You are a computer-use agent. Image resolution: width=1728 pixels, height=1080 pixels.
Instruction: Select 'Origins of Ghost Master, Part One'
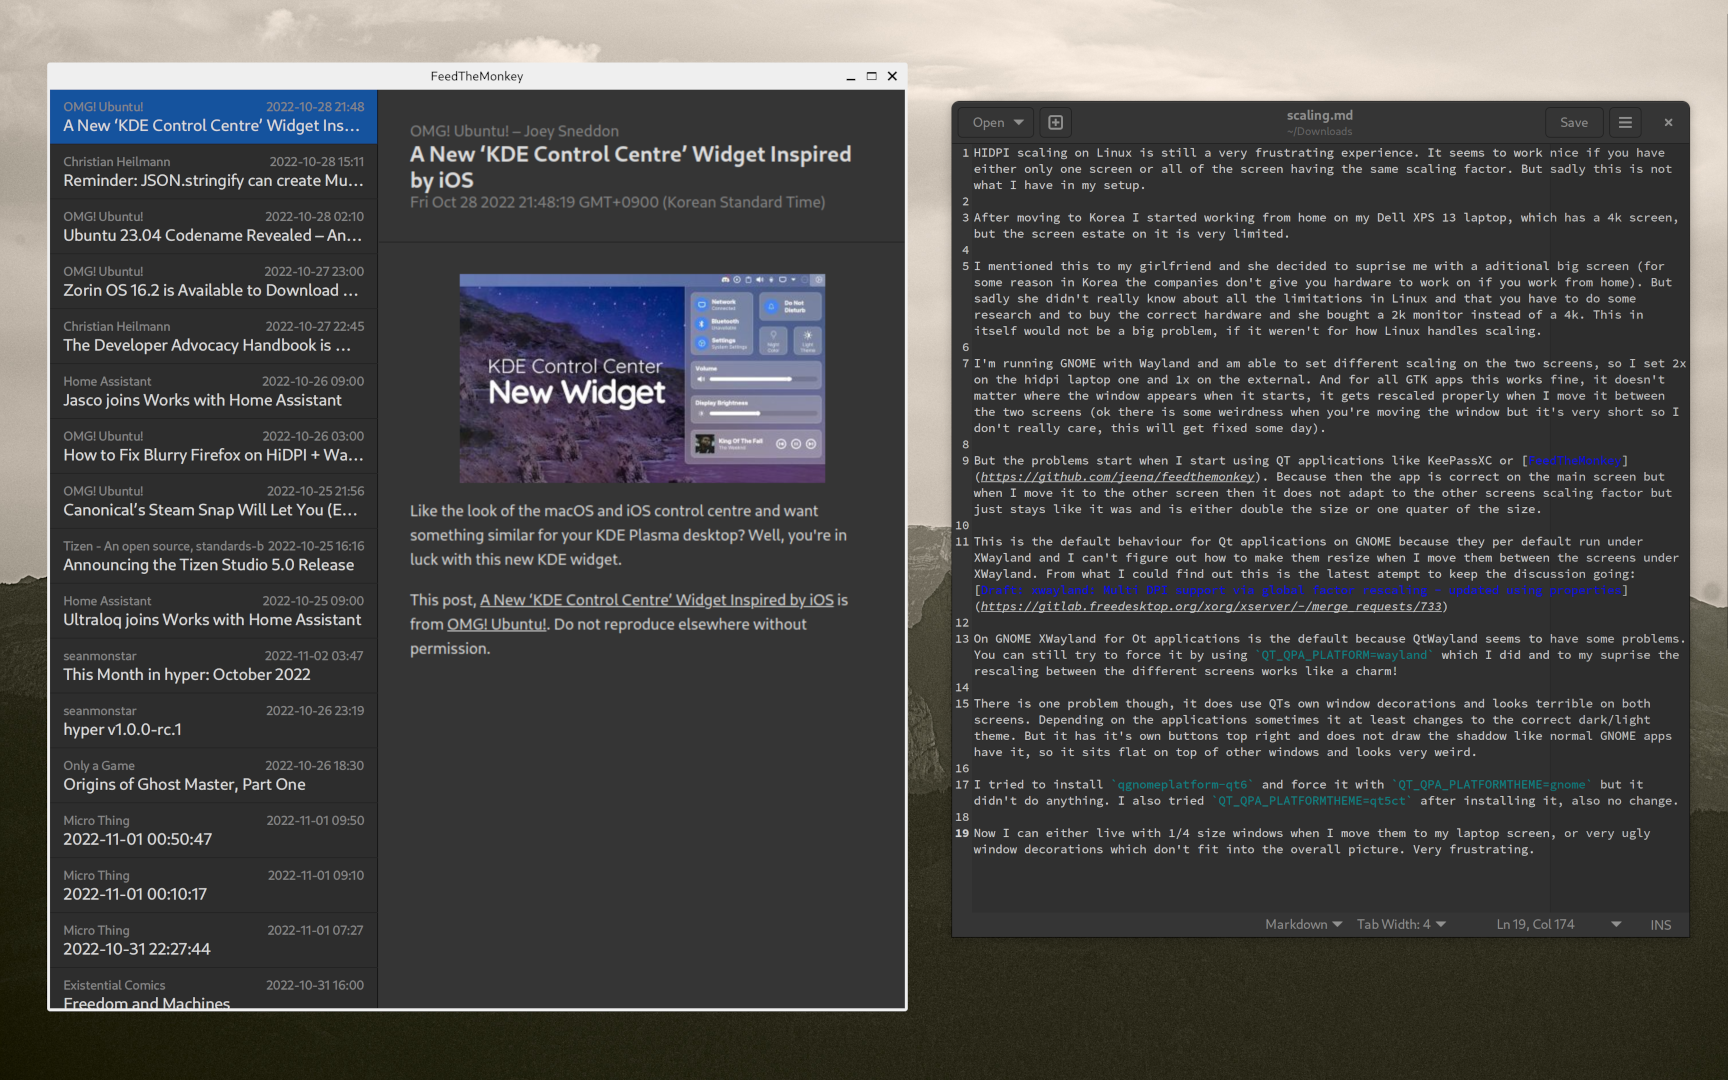(x=213, y=777)
